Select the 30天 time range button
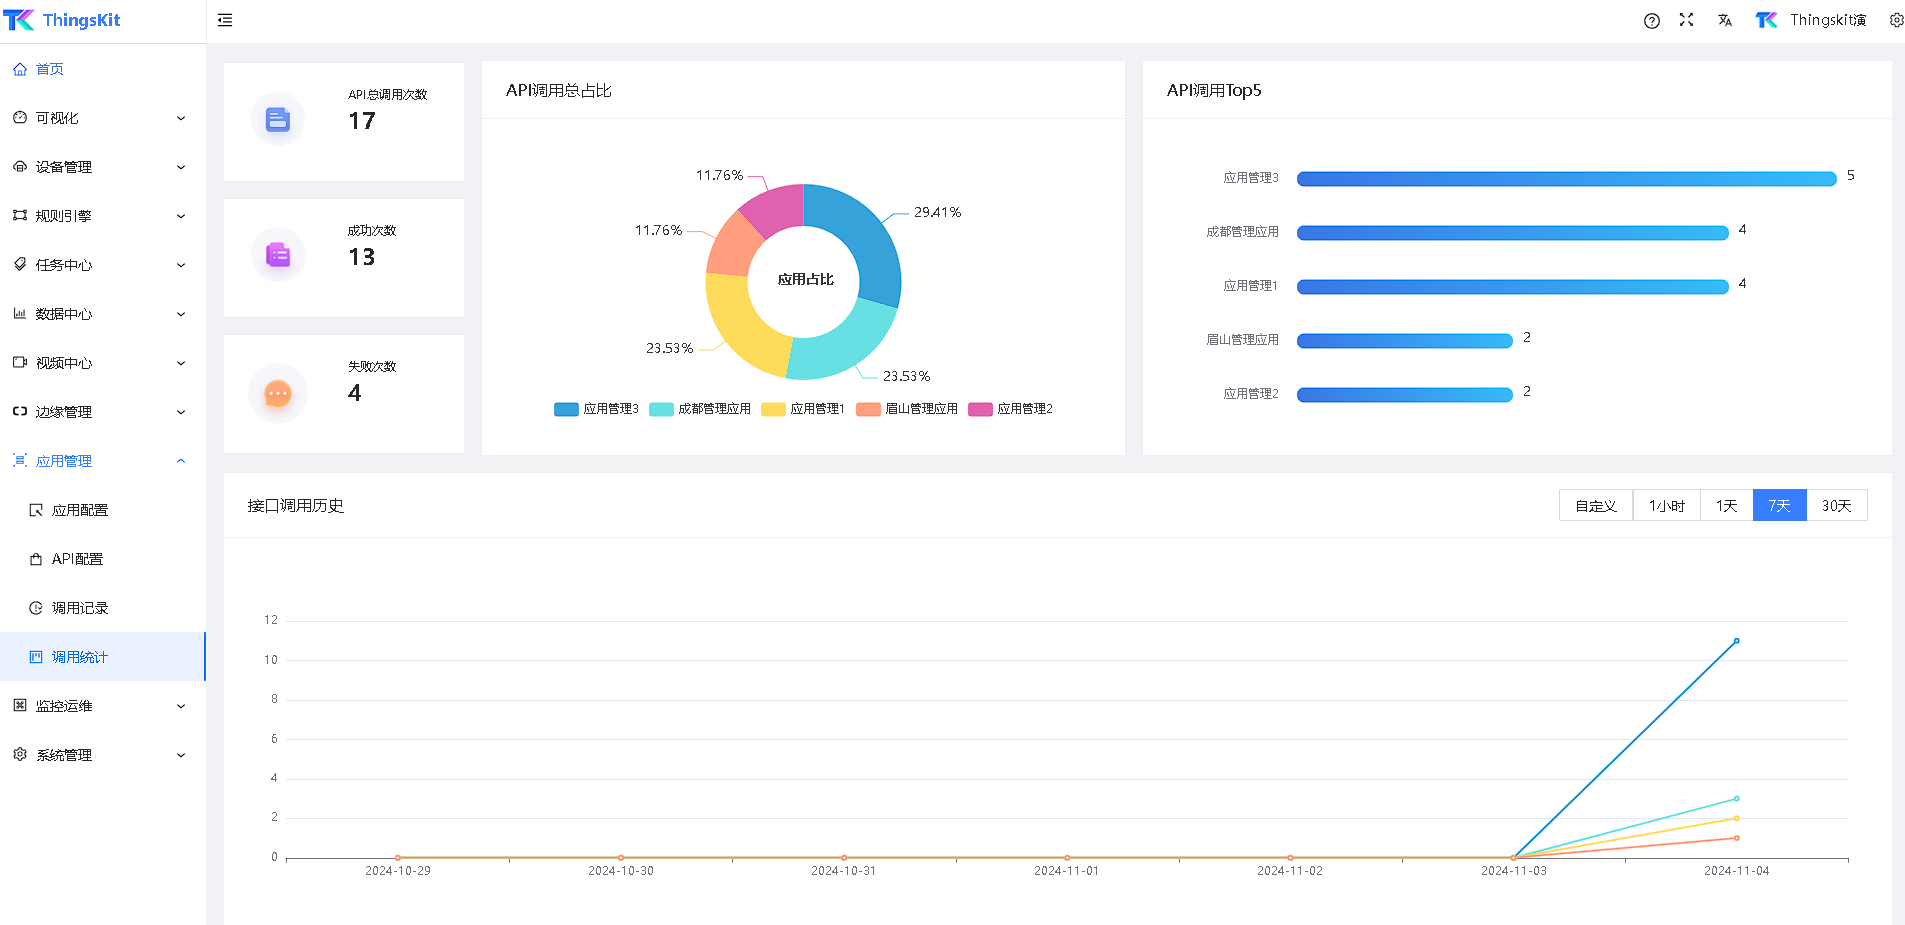1905x925 pixels. pyautogui.click(x=1836, y=506)
